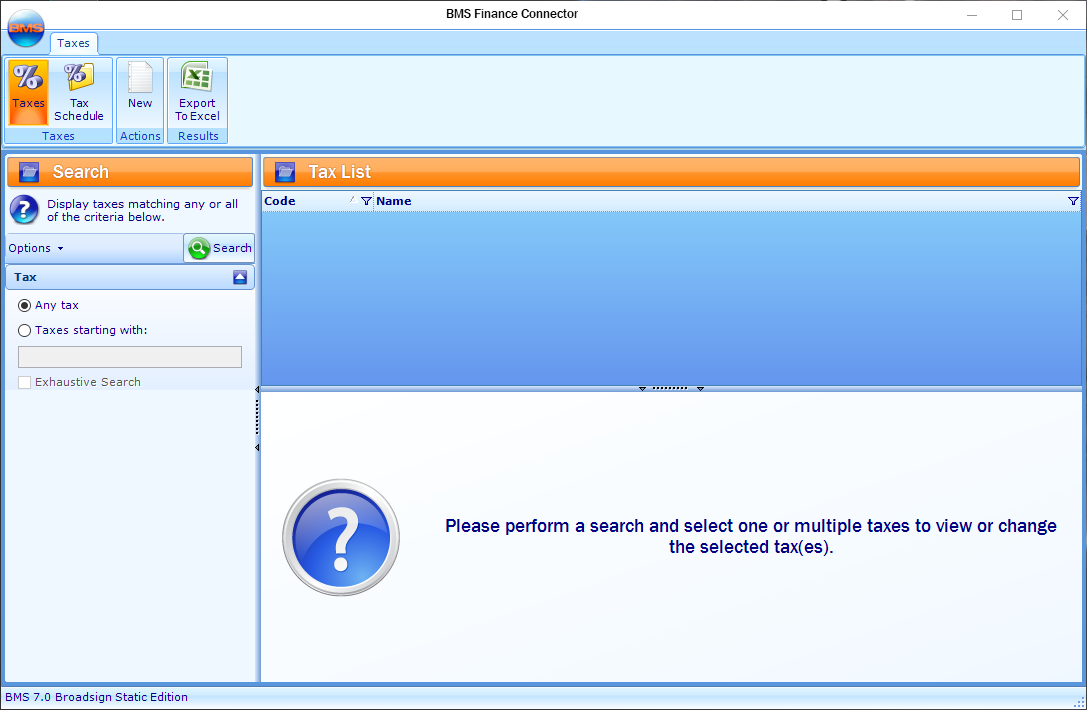The image size is (1087, 710).
Task: Export results To Excel
Action: (x=198, y=92)
